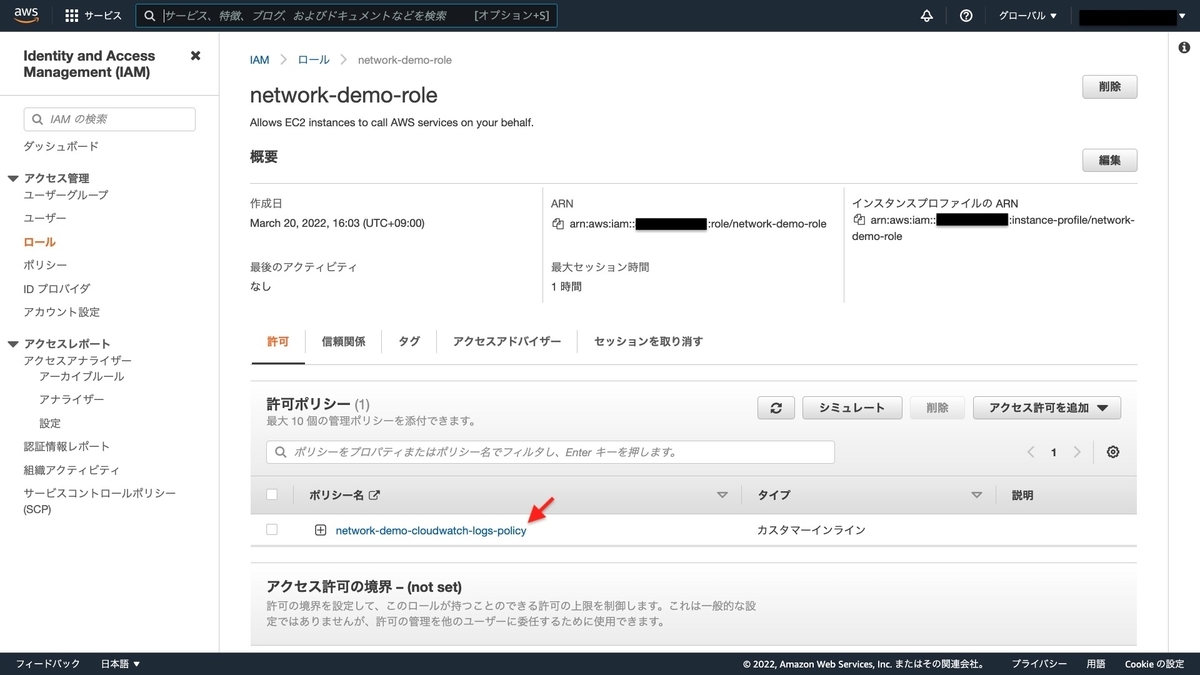Open 認証情報レポート in the sidebar

point(67,446)
